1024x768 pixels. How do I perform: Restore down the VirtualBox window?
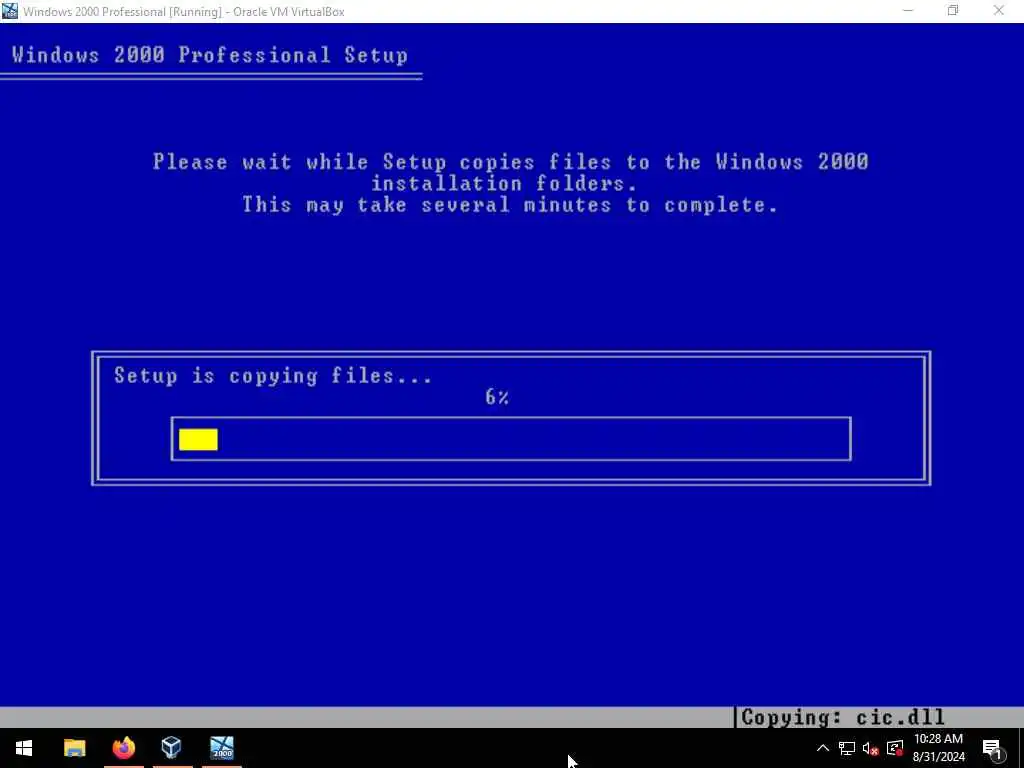click(x=953, y=11)
